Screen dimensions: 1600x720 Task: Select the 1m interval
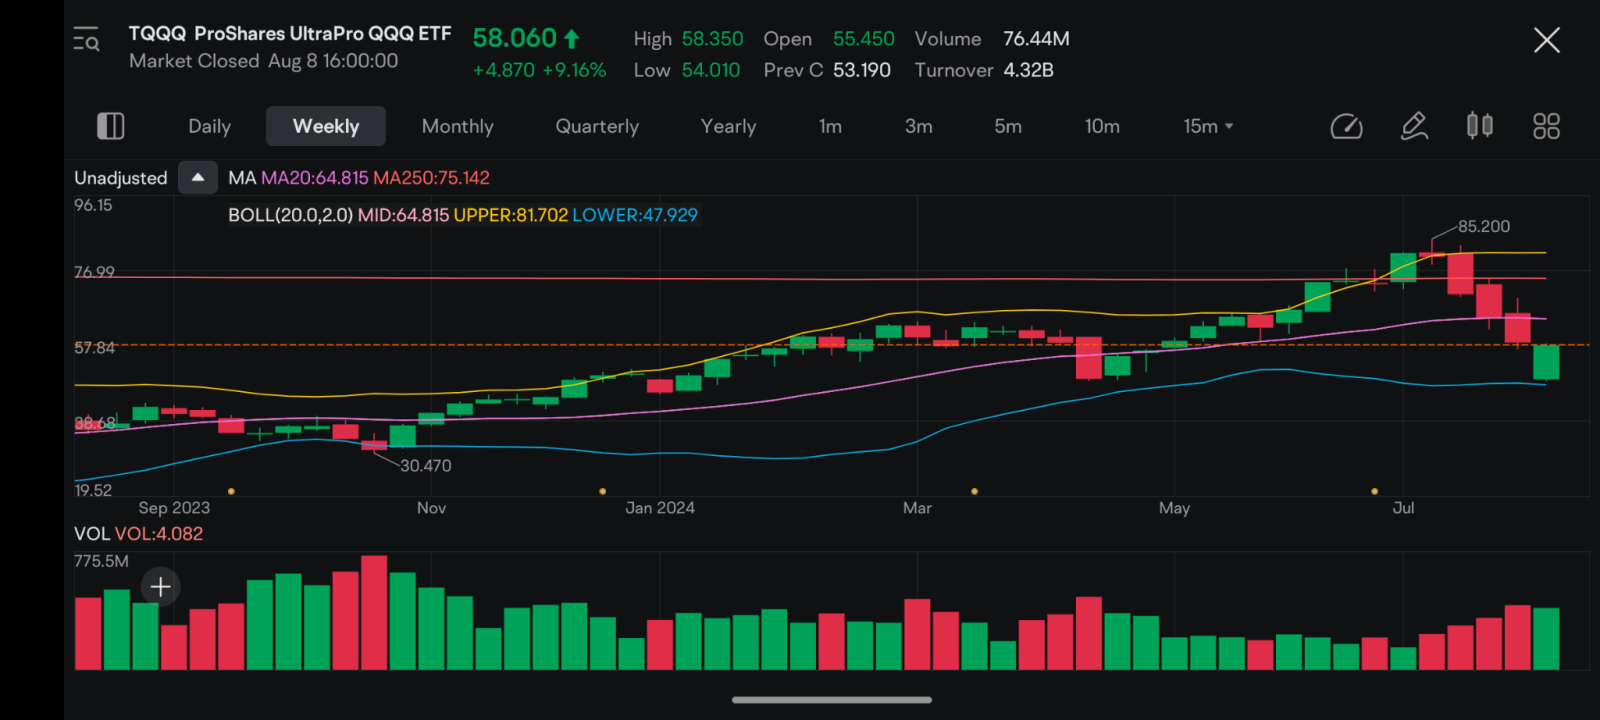pos(830,126)
